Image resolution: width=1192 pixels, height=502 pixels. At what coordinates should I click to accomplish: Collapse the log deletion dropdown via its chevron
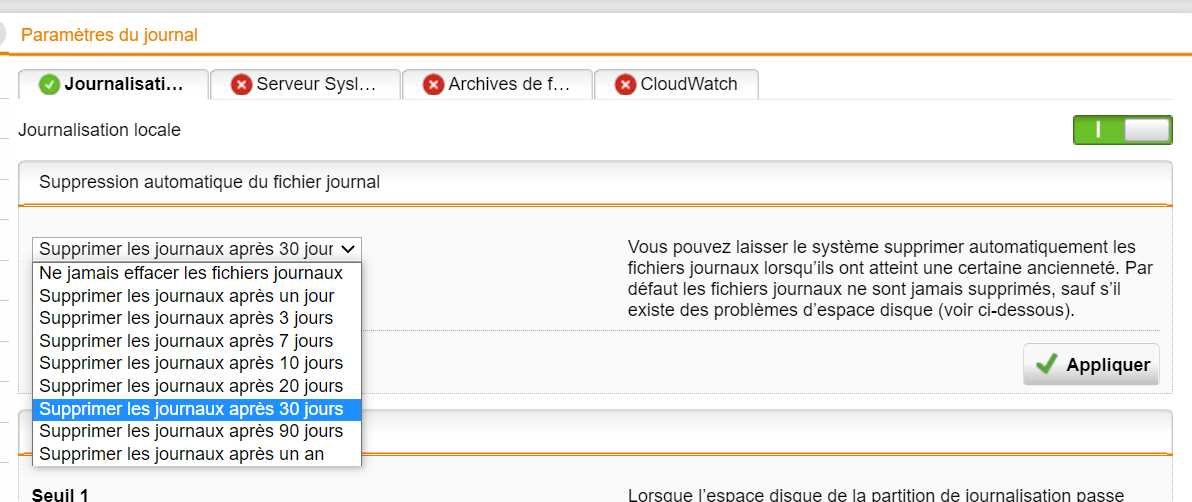(x=348, y=249)
